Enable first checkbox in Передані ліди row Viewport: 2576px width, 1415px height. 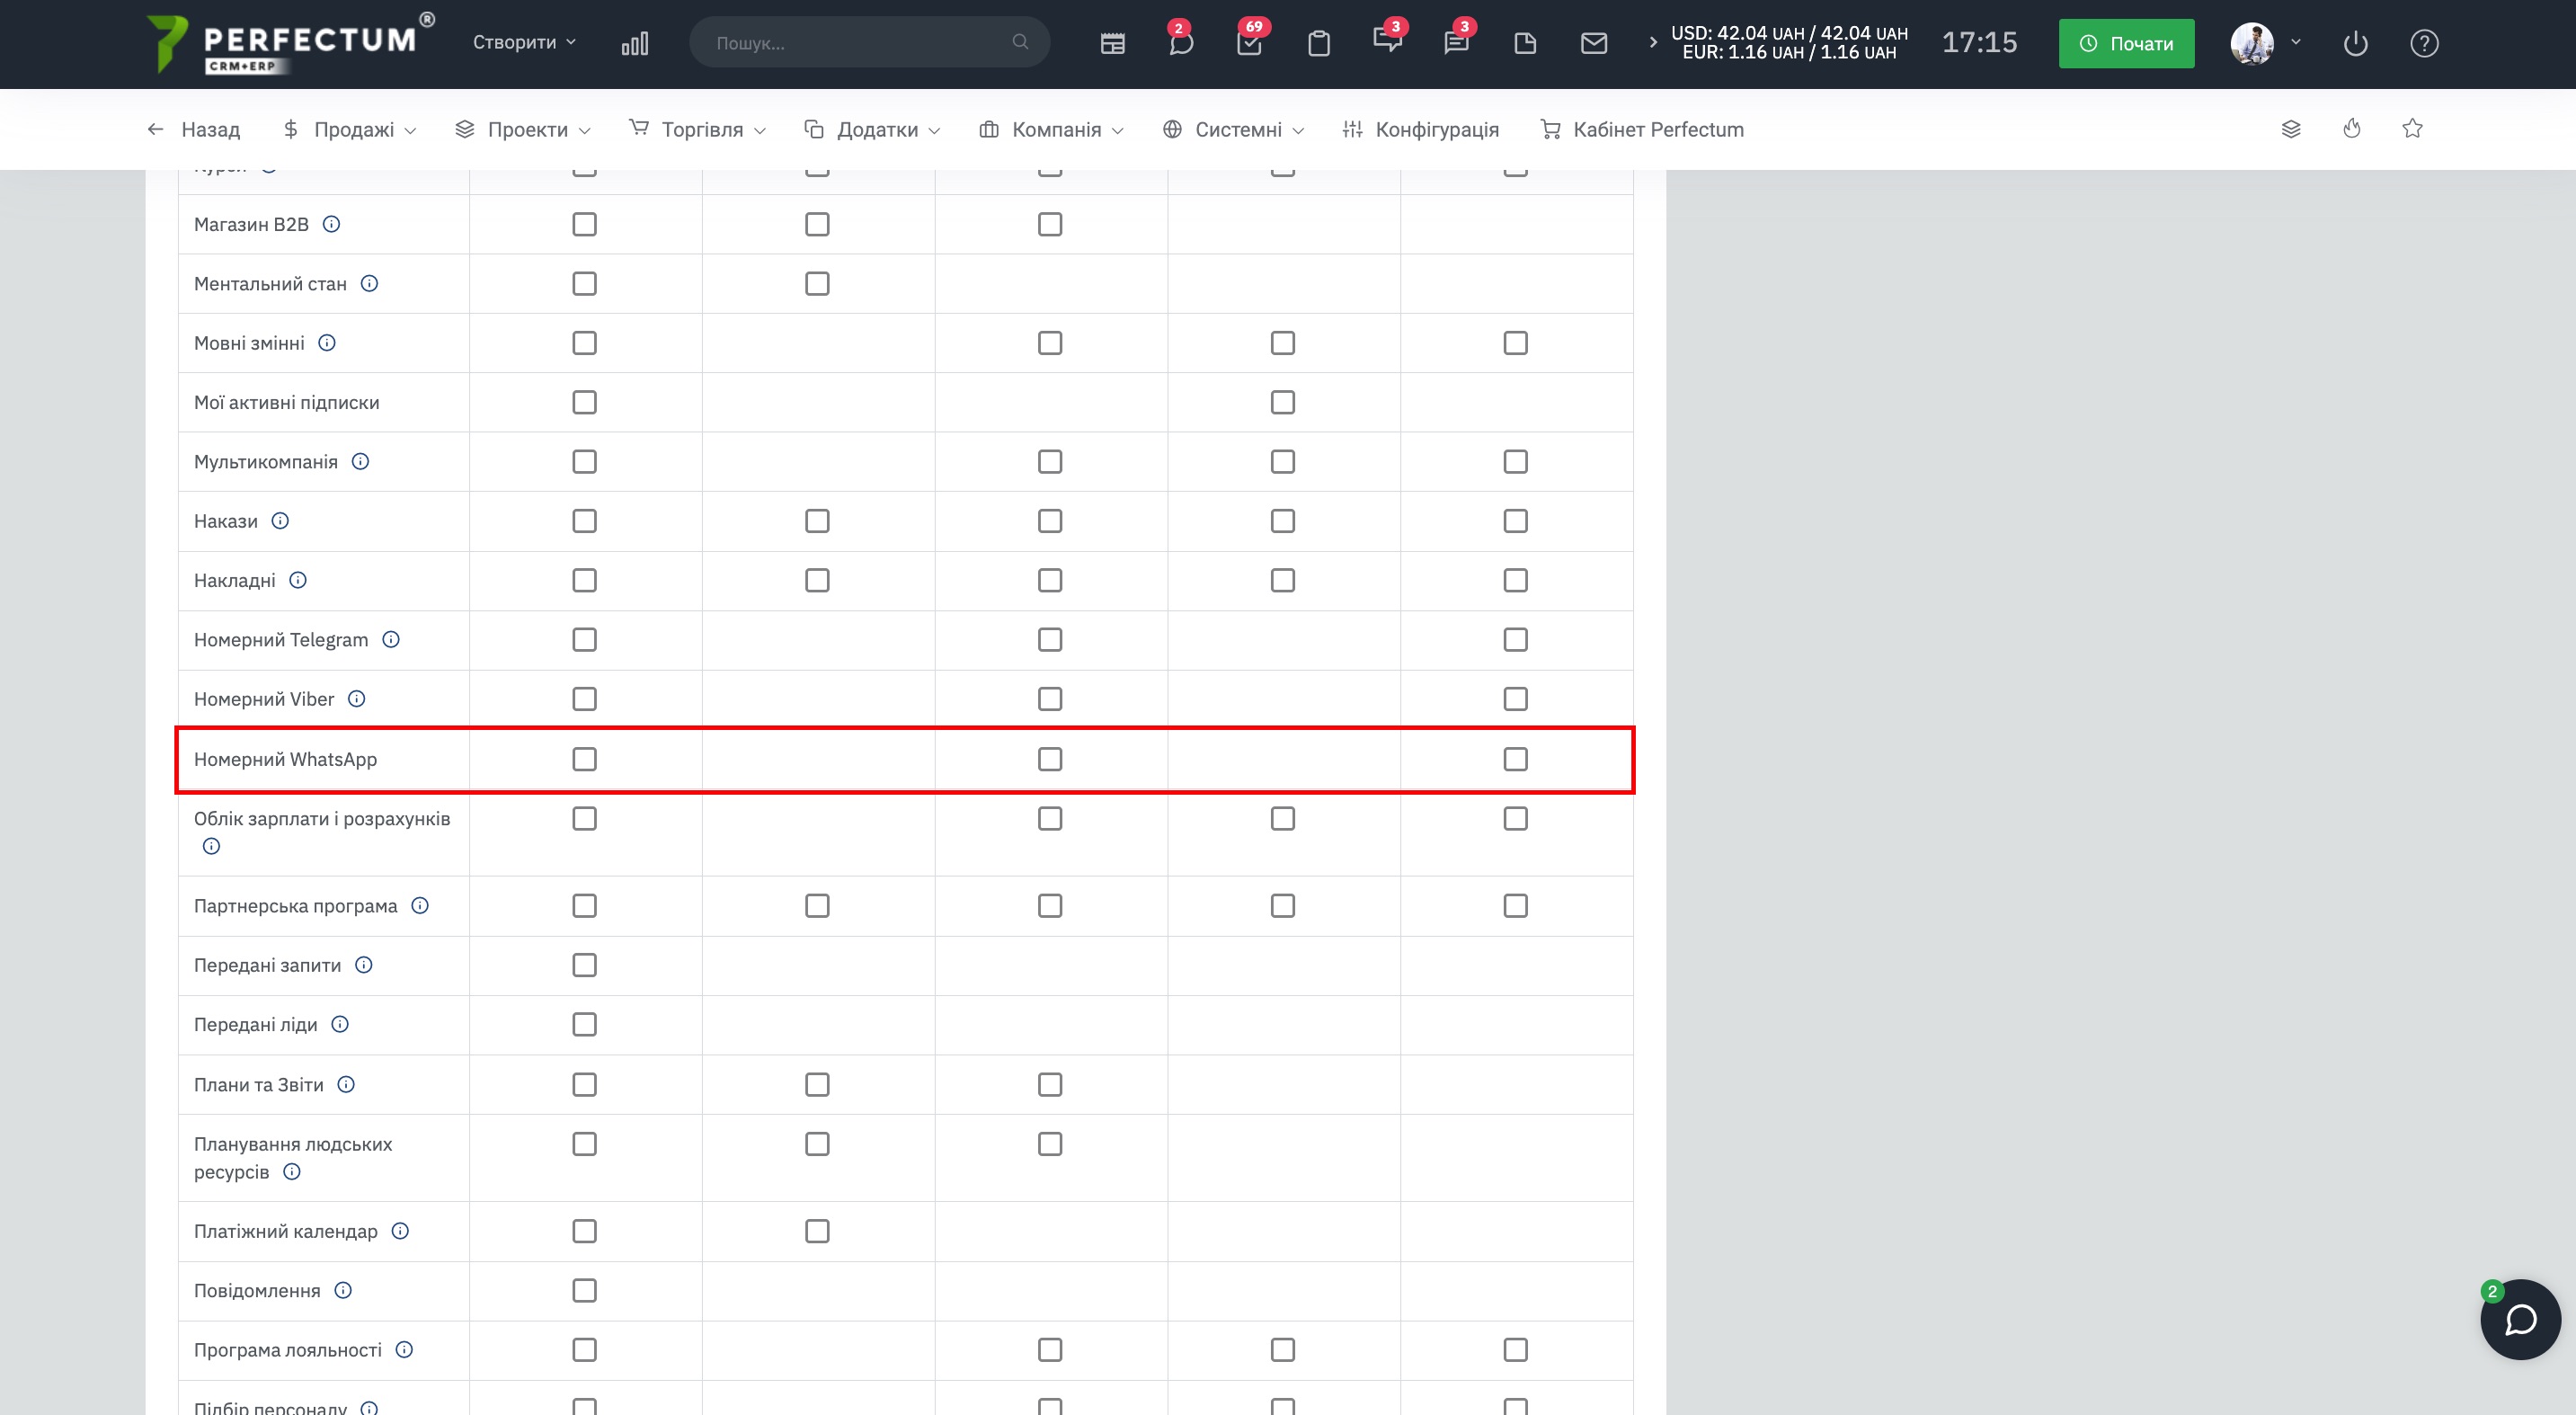tap(584, 1024)
